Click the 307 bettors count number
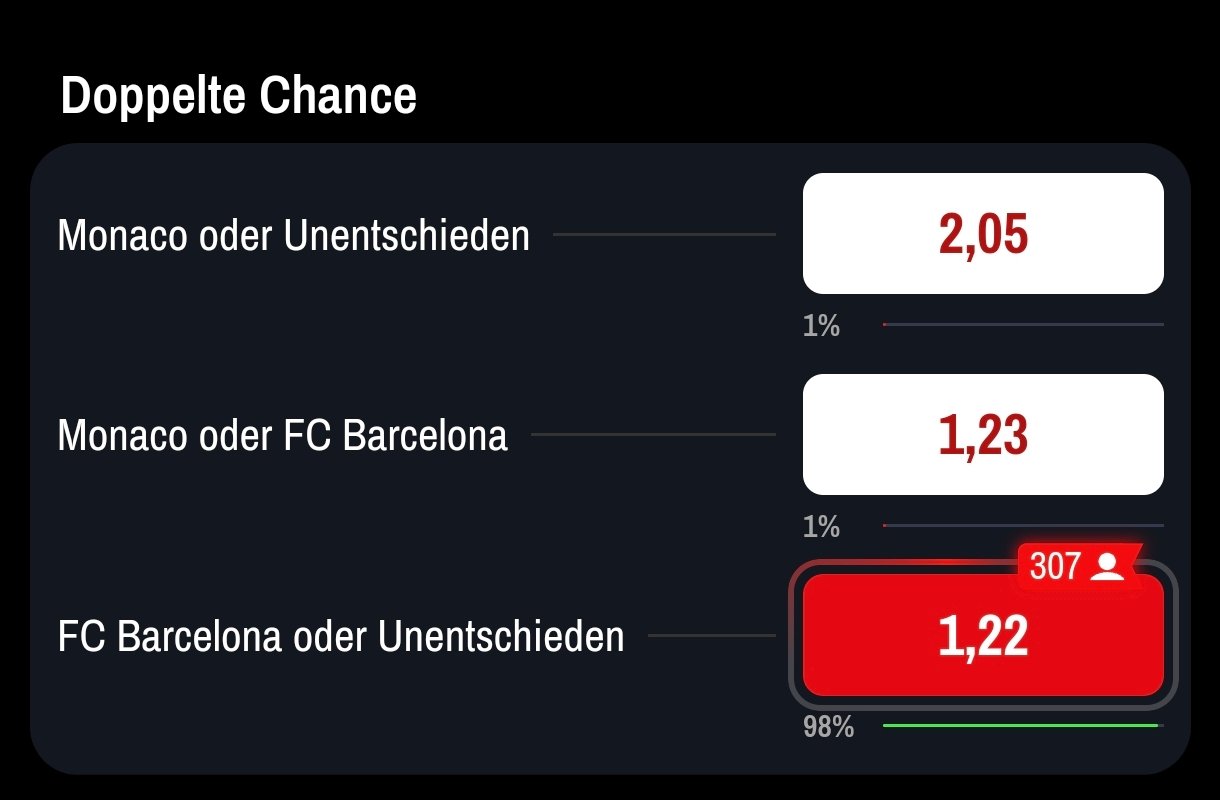 [1055, 567]
